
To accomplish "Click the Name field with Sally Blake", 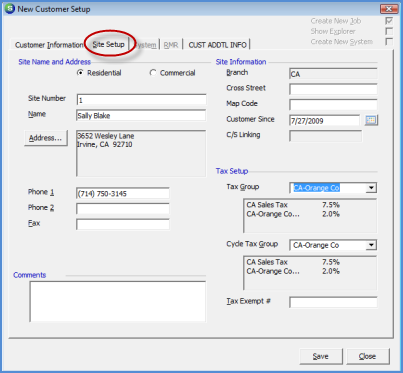I will click(141, 115).
